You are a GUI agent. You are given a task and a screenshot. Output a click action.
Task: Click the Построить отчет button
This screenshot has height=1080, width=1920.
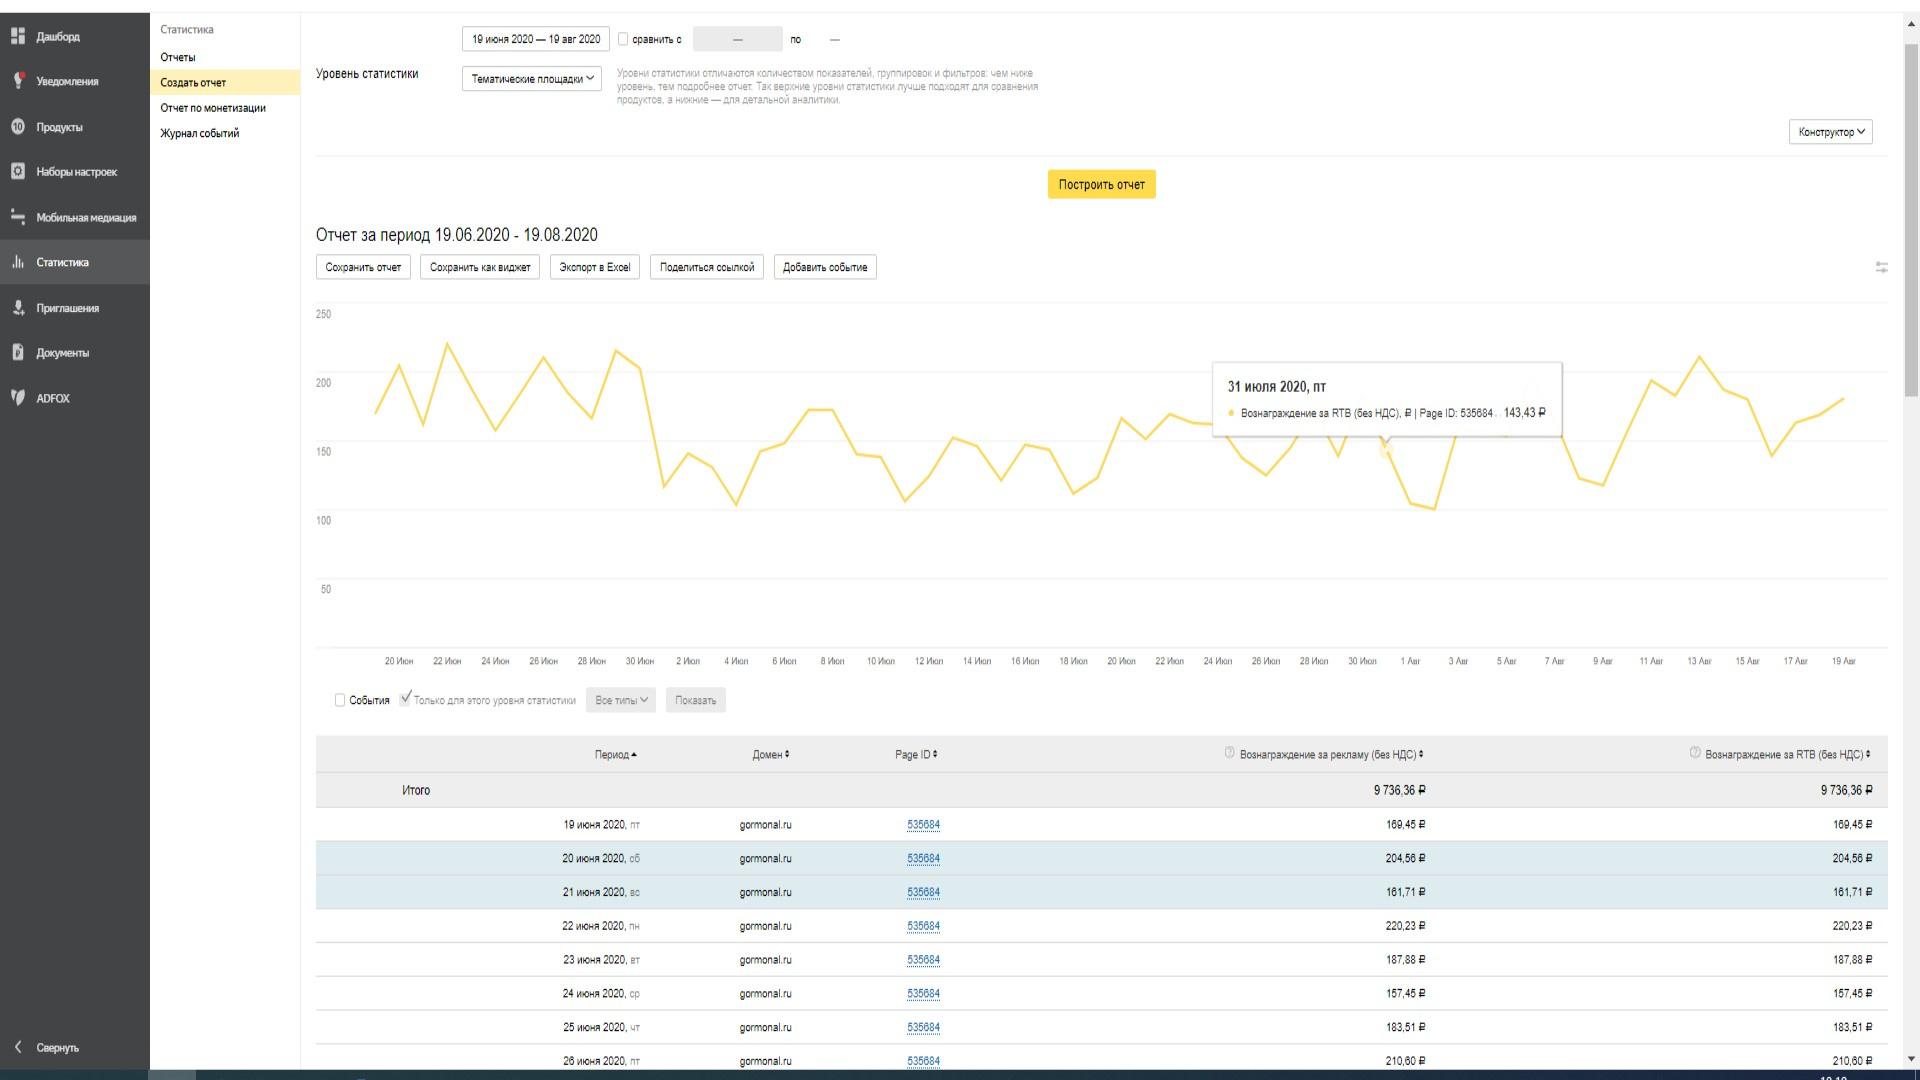pyautogui.click(x=1101, y=184)
